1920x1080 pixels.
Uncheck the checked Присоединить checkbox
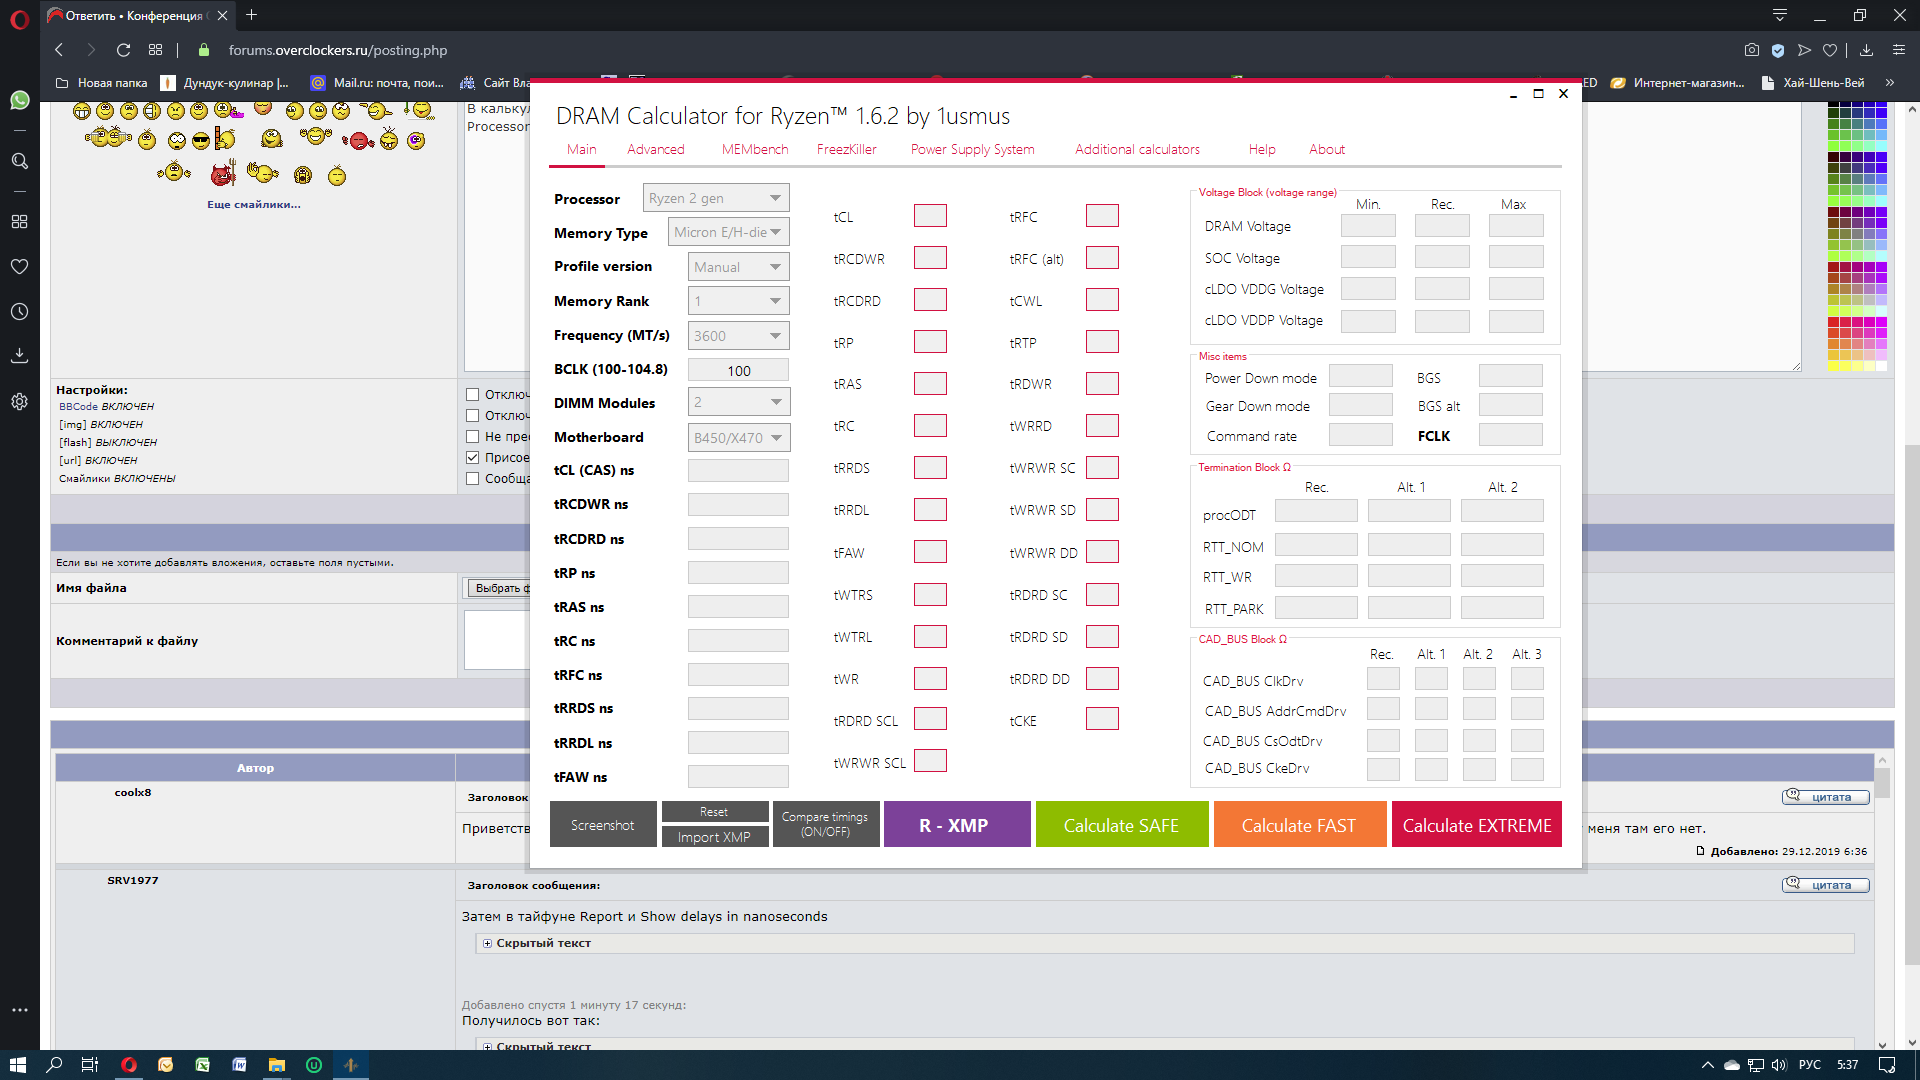(473, 457)
